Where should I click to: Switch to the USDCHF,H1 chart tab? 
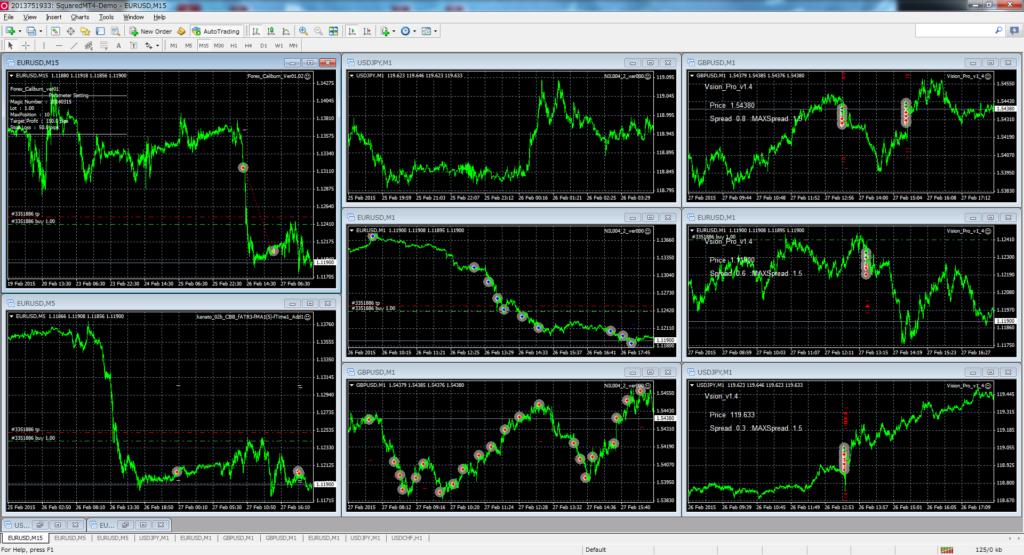click(400, 538)
